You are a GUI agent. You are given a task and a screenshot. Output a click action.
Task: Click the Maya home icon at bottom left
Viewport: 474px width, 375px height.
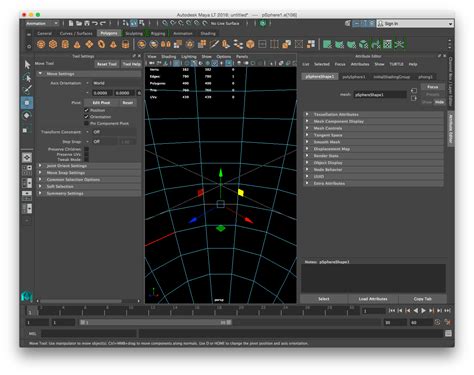coord(27,296)
